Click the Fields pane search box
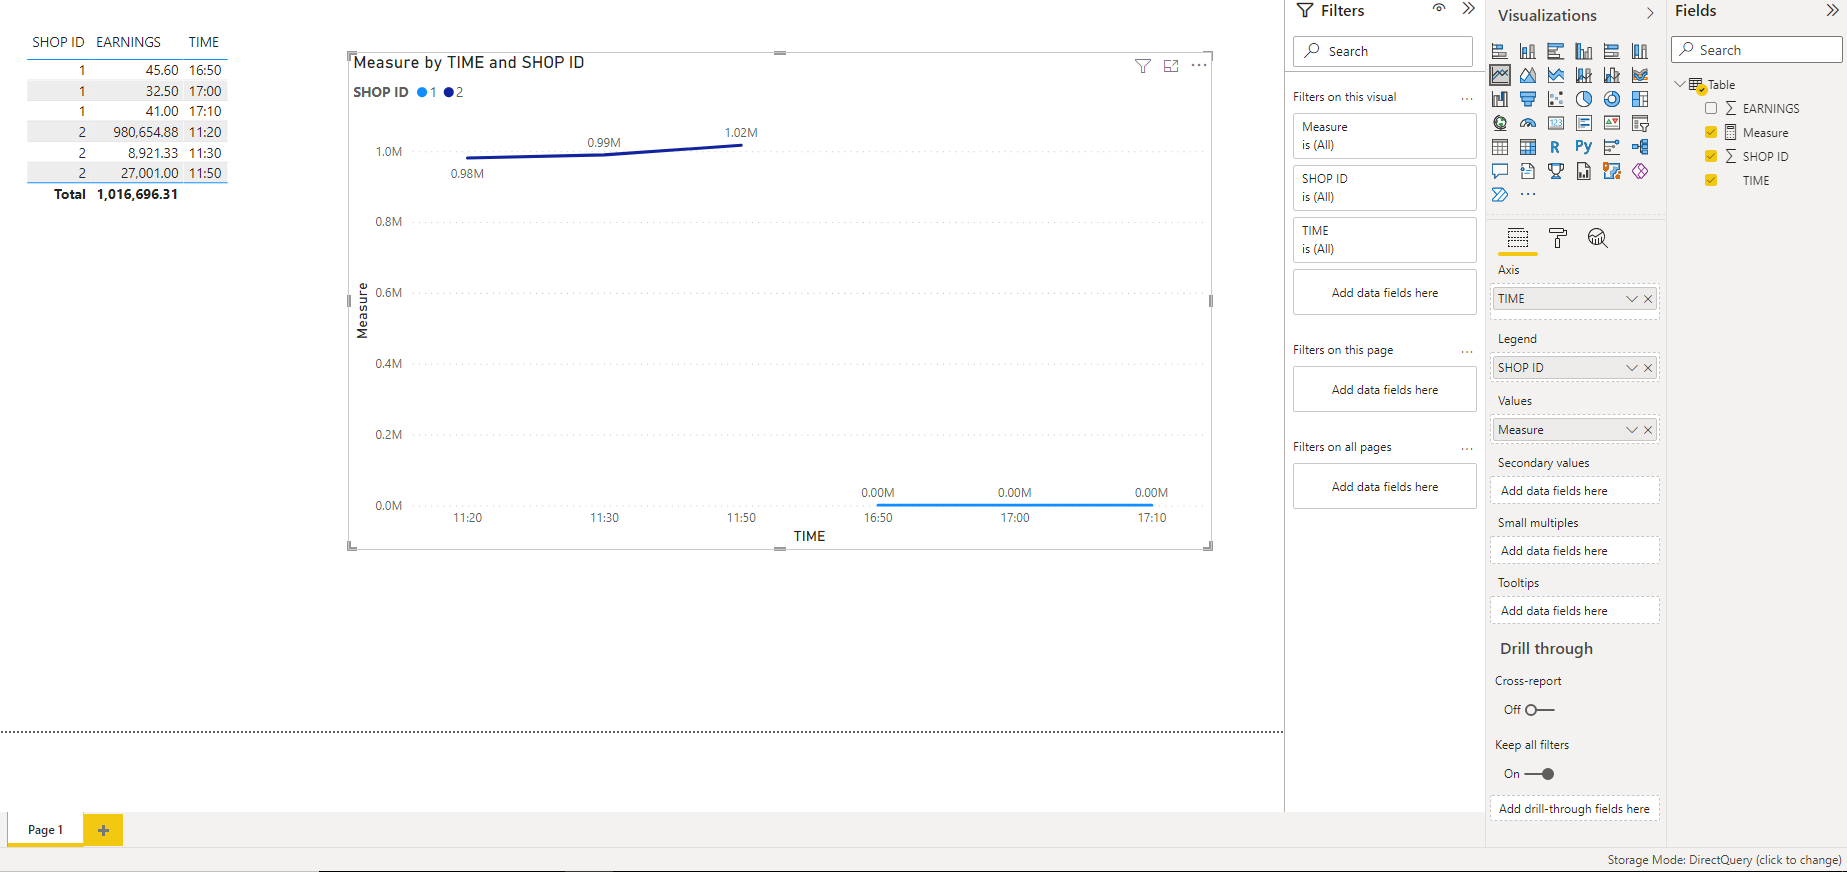The width and height of the screenshot is (1847, 872). click(x=1756, y=50)
